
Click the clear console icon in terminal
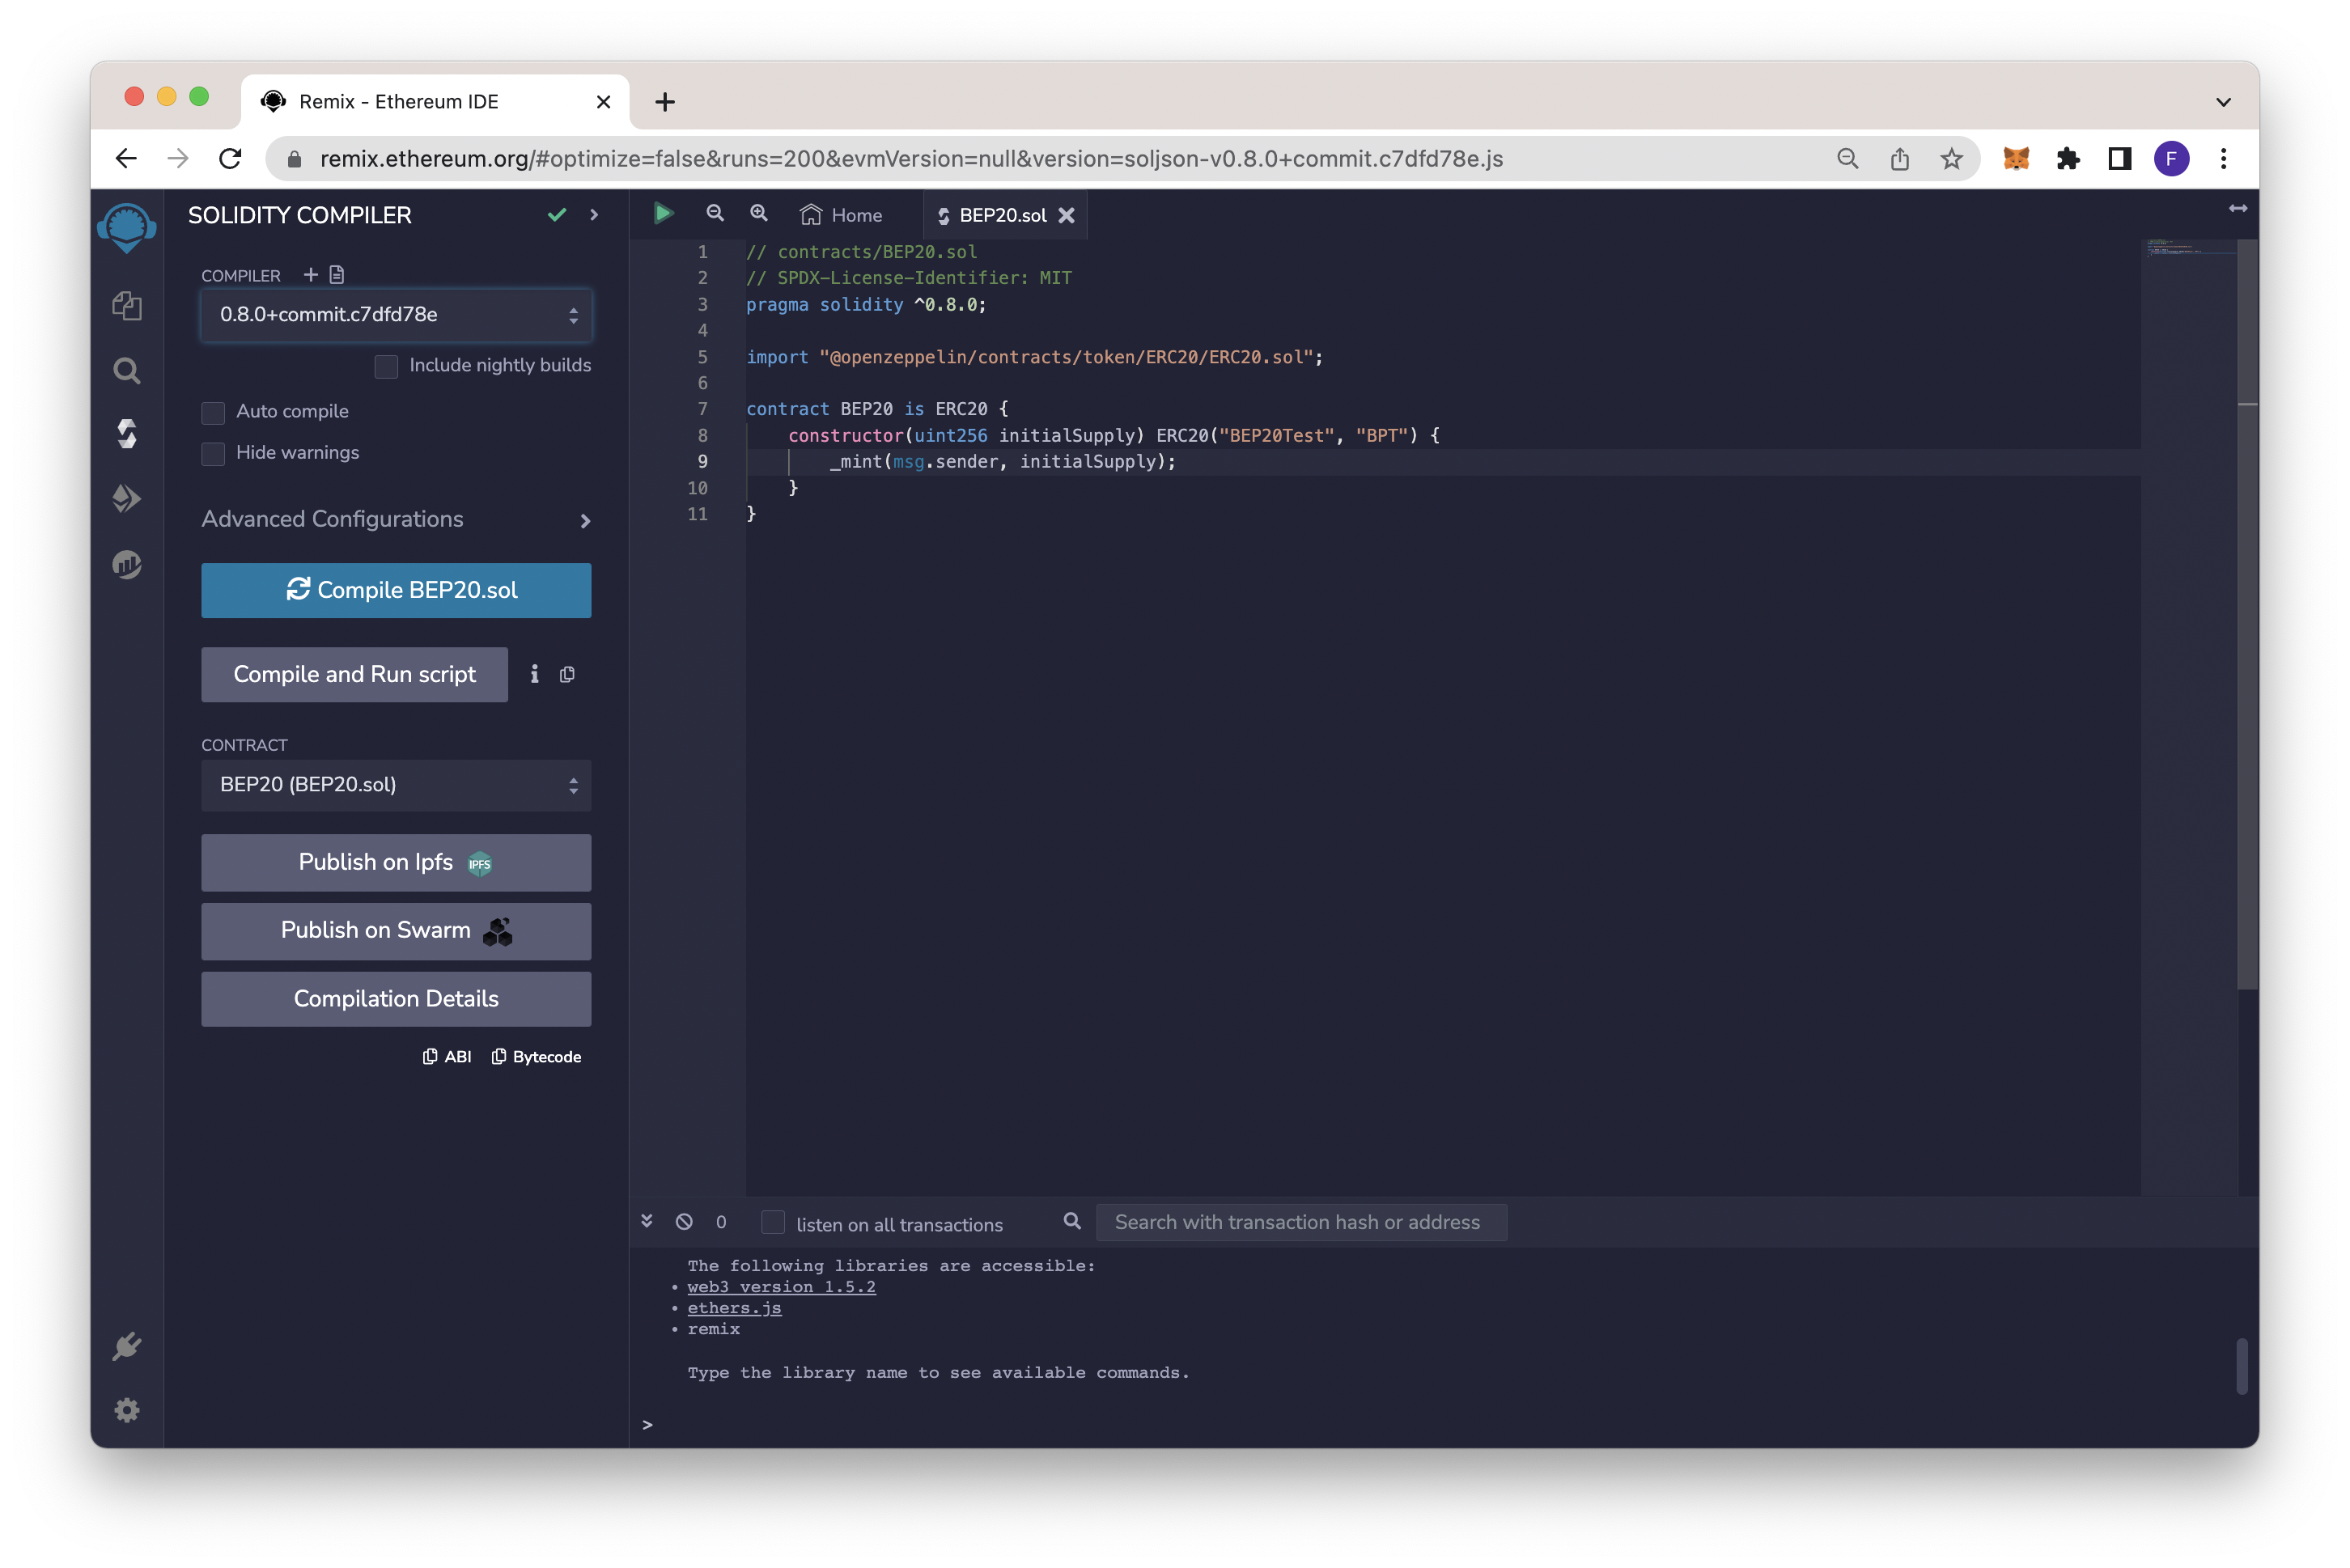[684, 1222]
